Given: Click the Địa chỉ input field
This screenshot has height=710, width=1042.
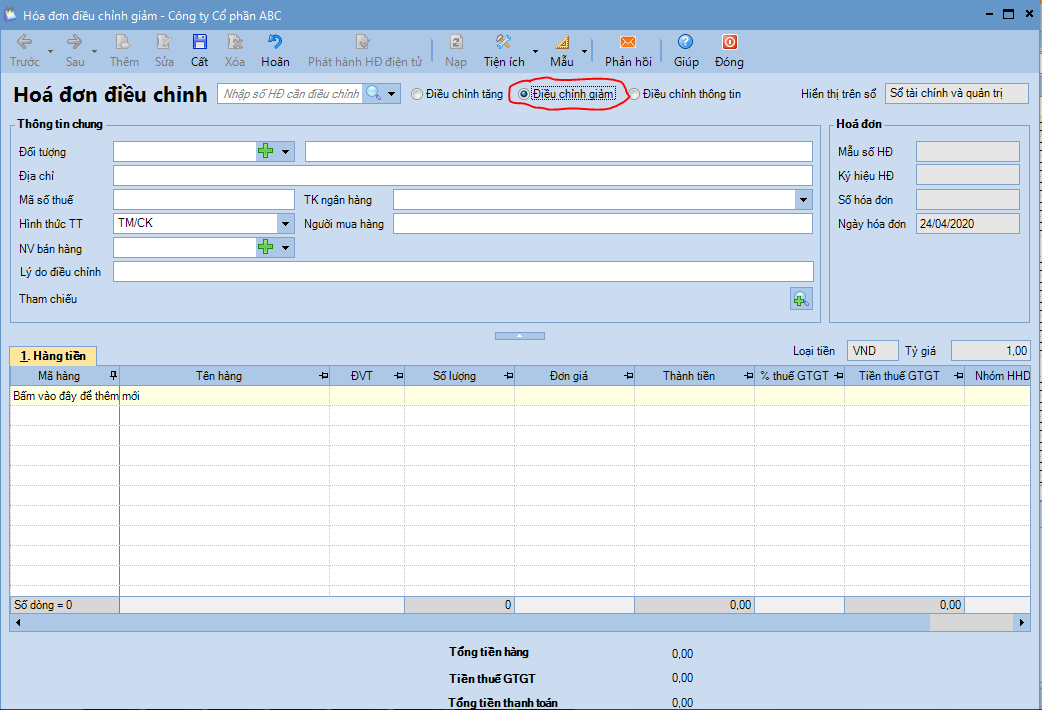Looking at the screenshot, I should point(463,176).
